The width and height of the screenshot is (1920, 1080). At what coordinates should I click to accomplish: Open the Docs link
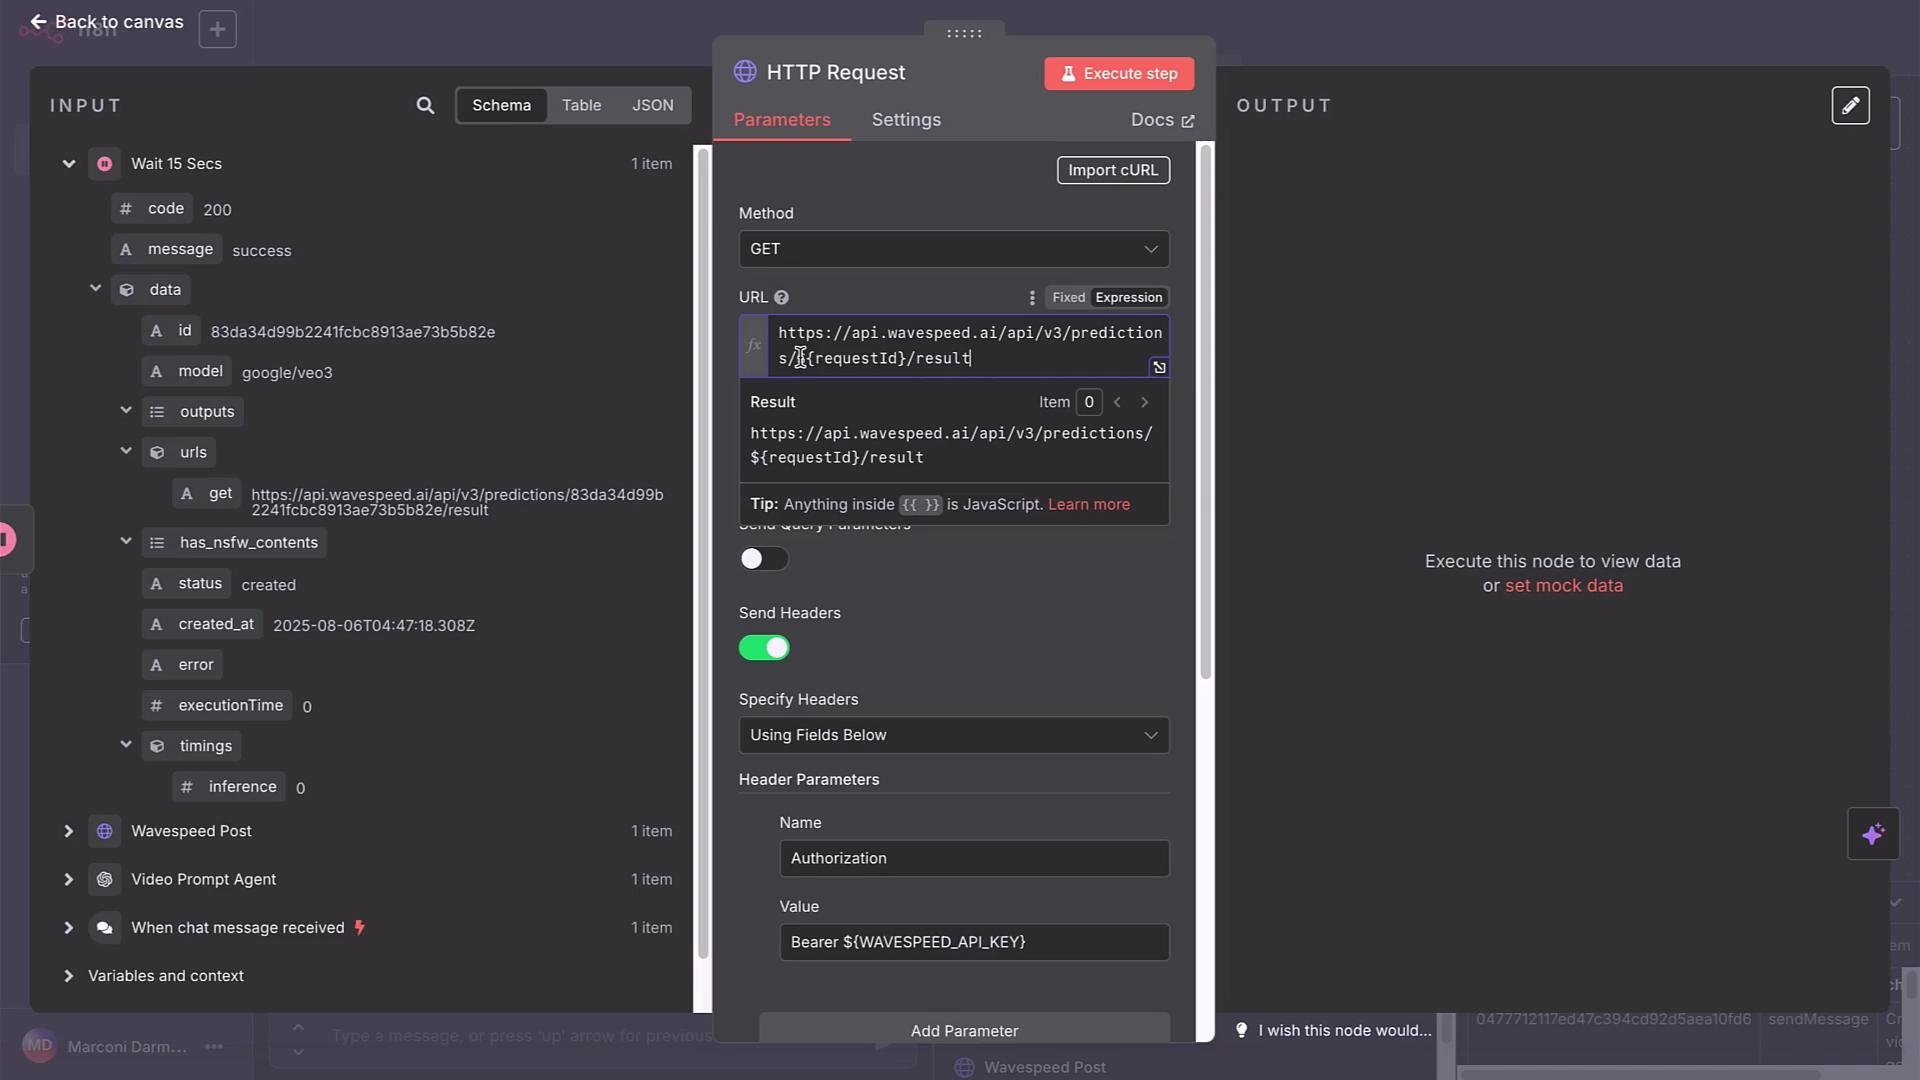pyautogui.click(x=1162, y=120)
